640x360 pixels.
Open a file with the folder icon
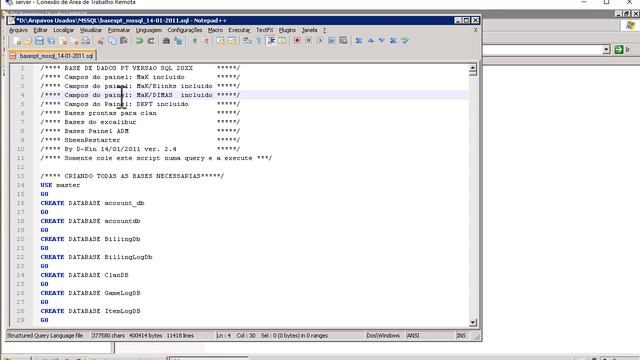(28, 41)
